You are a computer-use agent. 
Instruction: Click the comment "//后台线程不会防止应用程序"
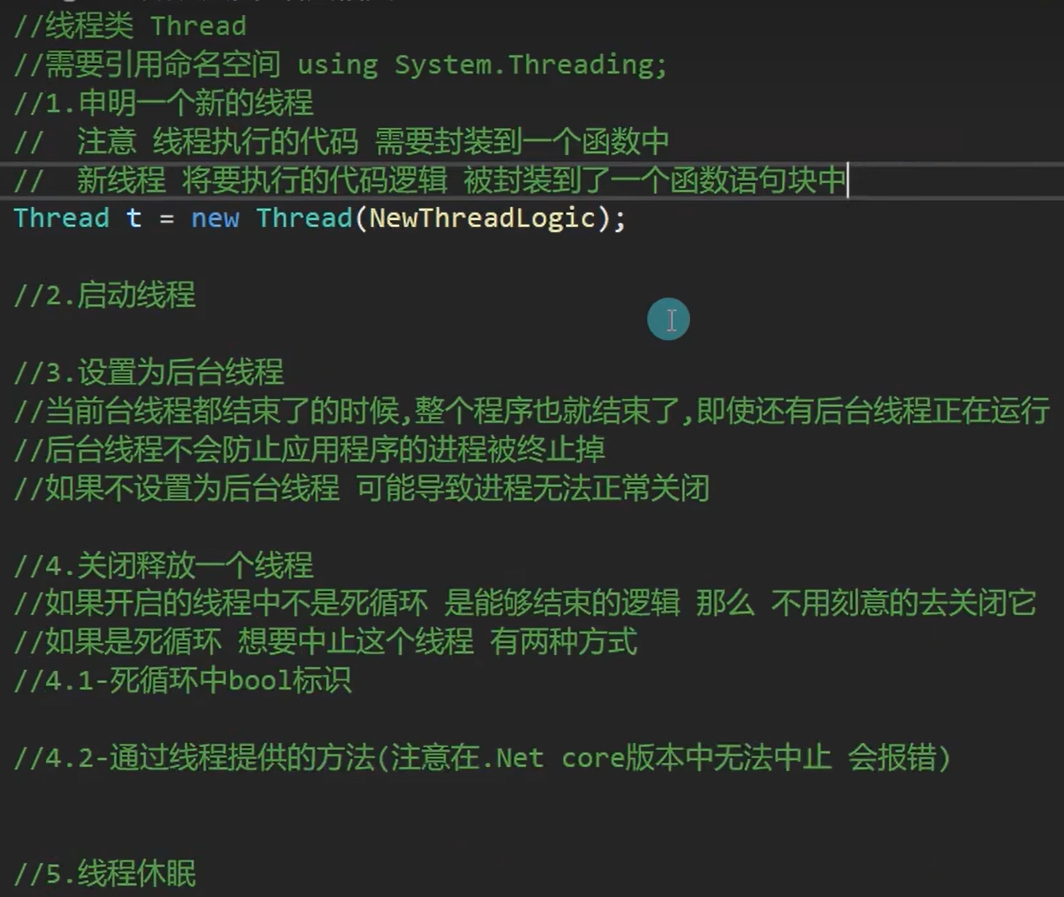[309, 450]
